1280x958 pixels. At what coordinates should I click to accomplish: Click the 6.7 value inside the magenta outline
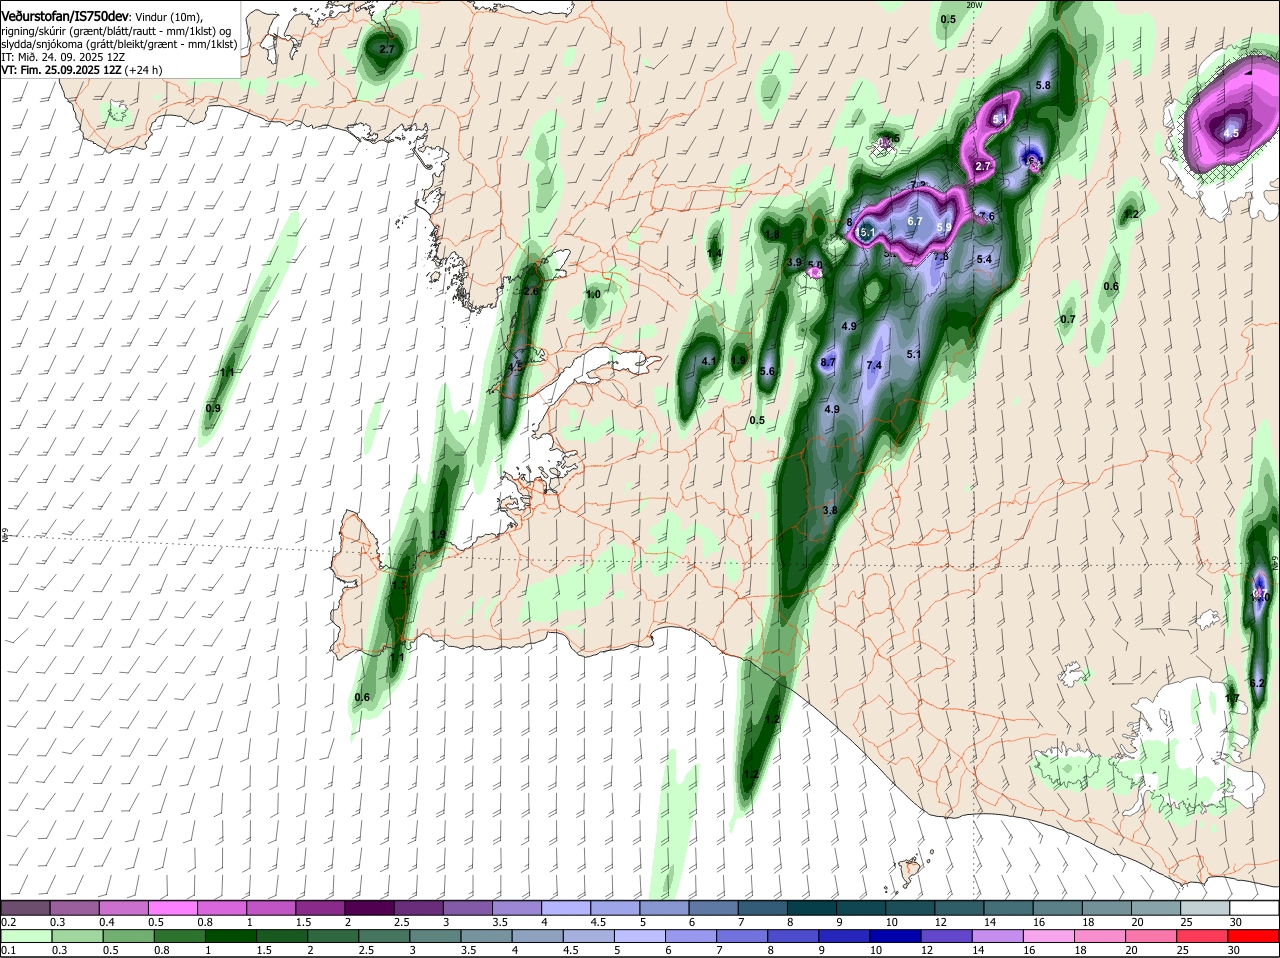click(x=915, y=221)
